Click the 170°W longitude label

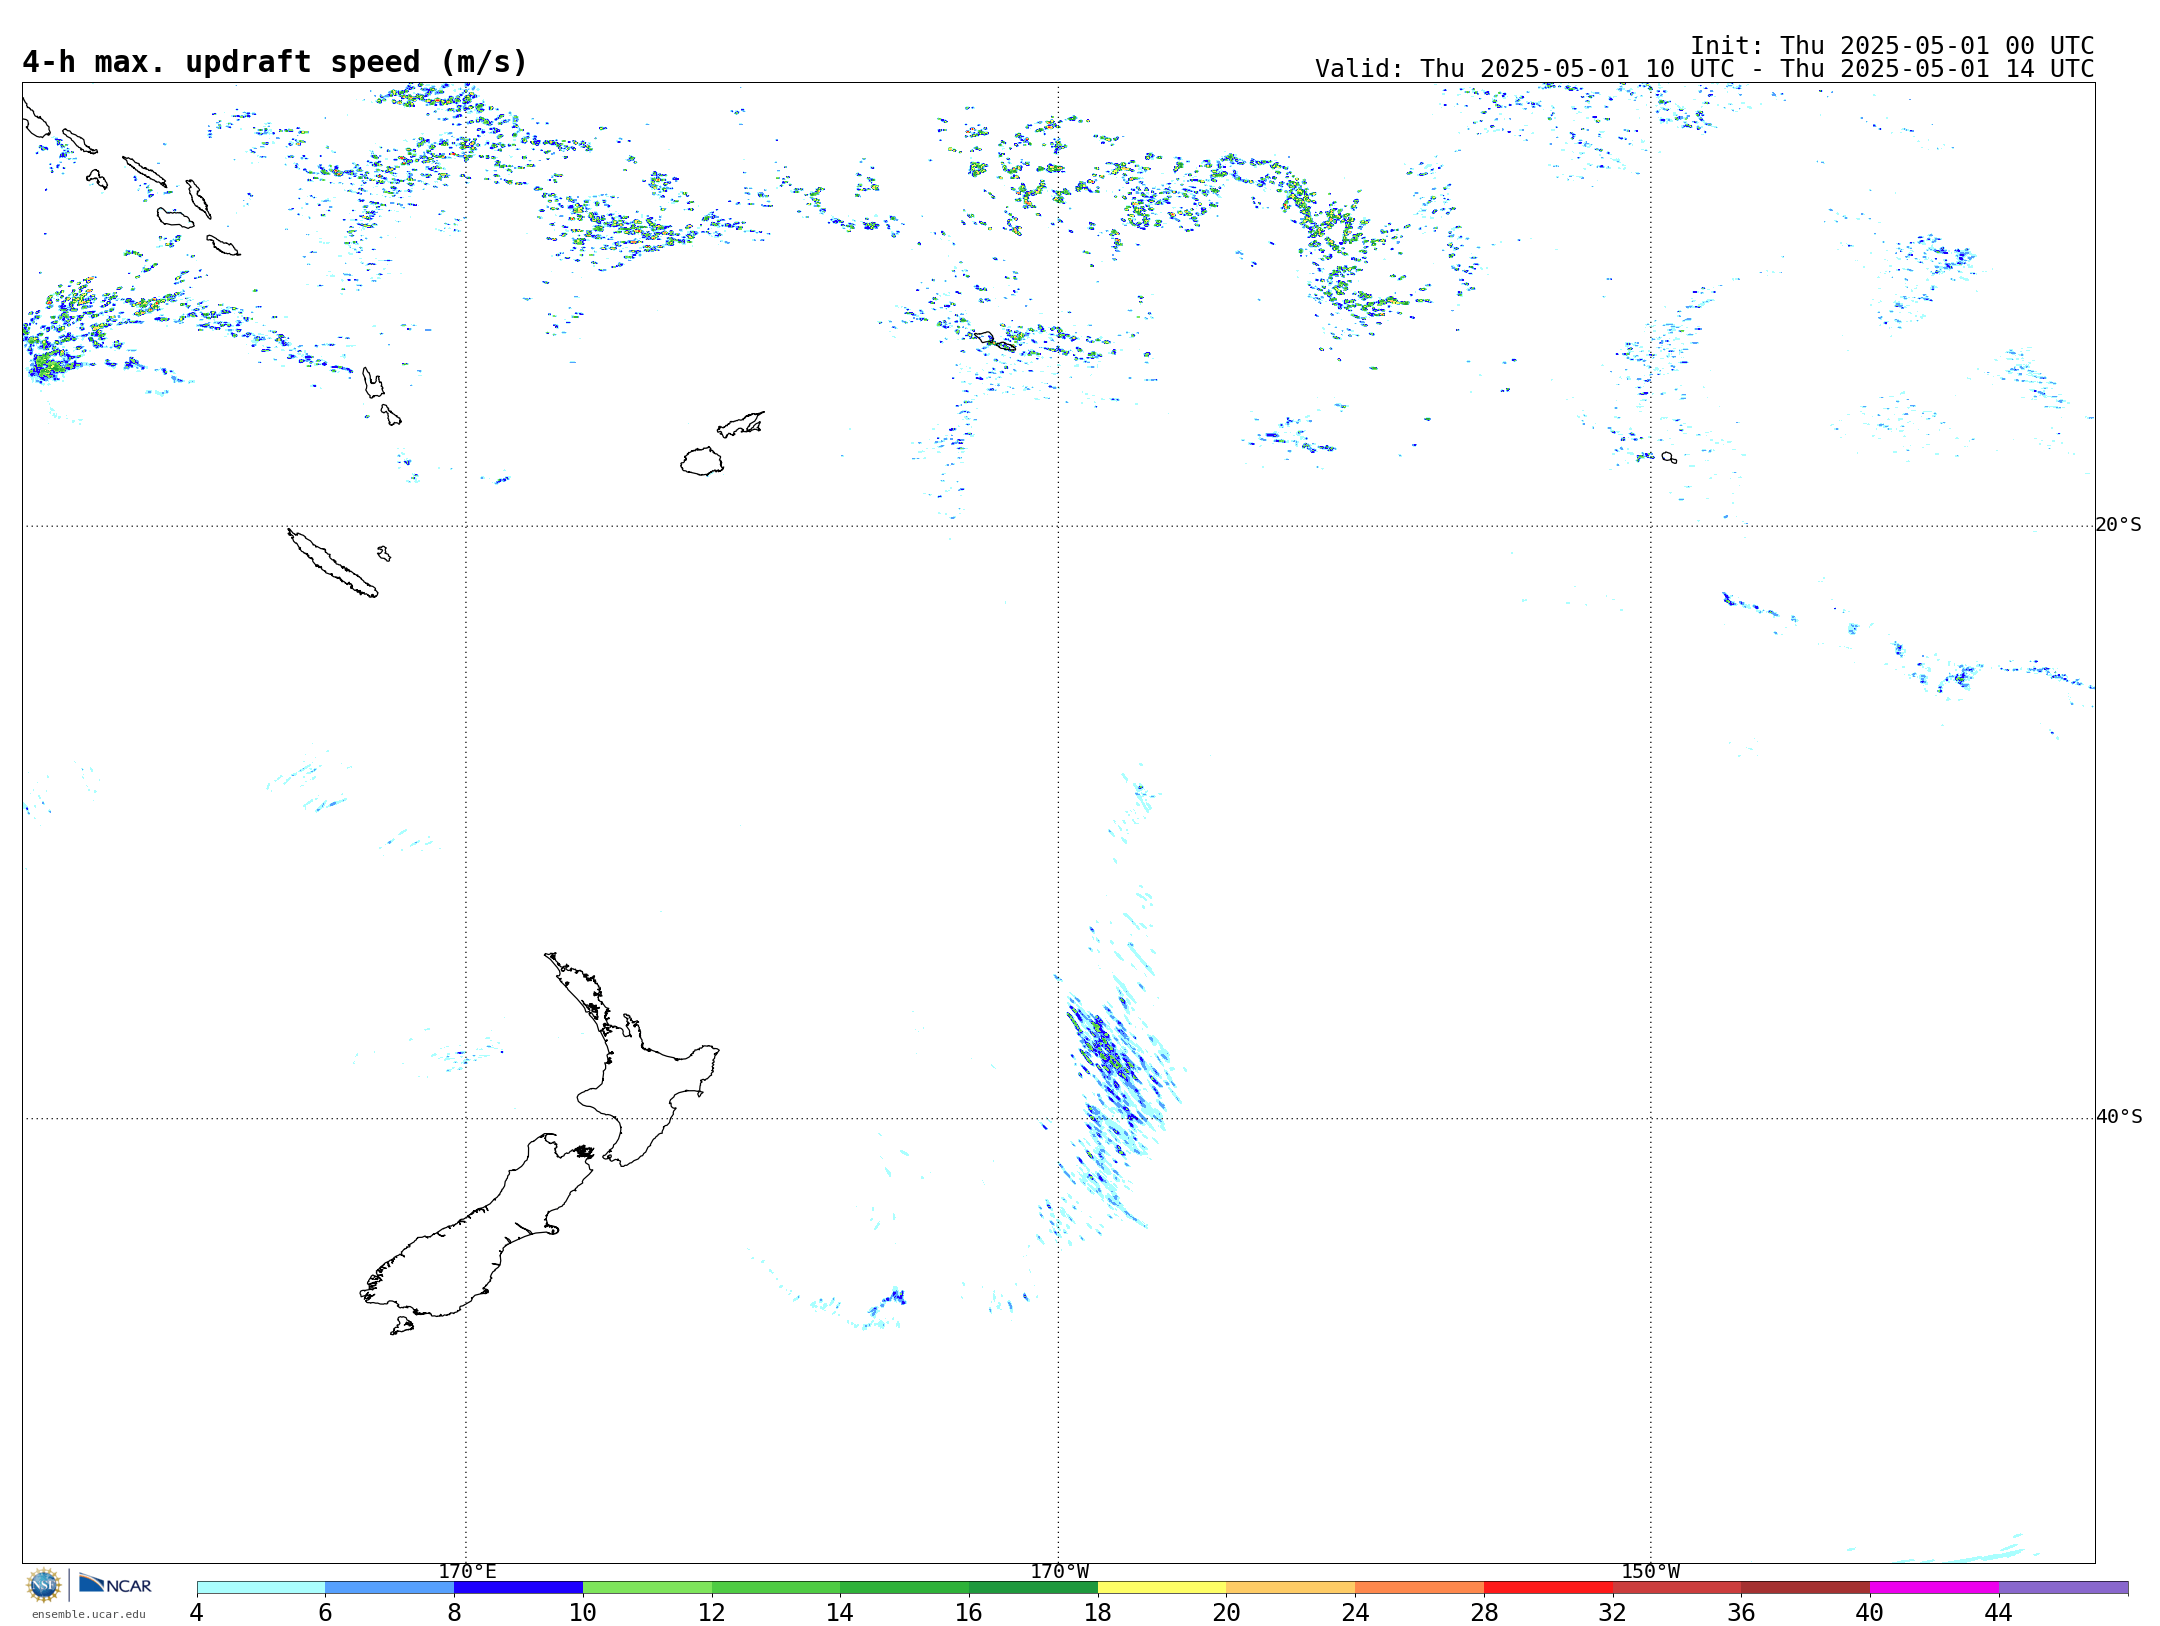tap(1059, 1572)
